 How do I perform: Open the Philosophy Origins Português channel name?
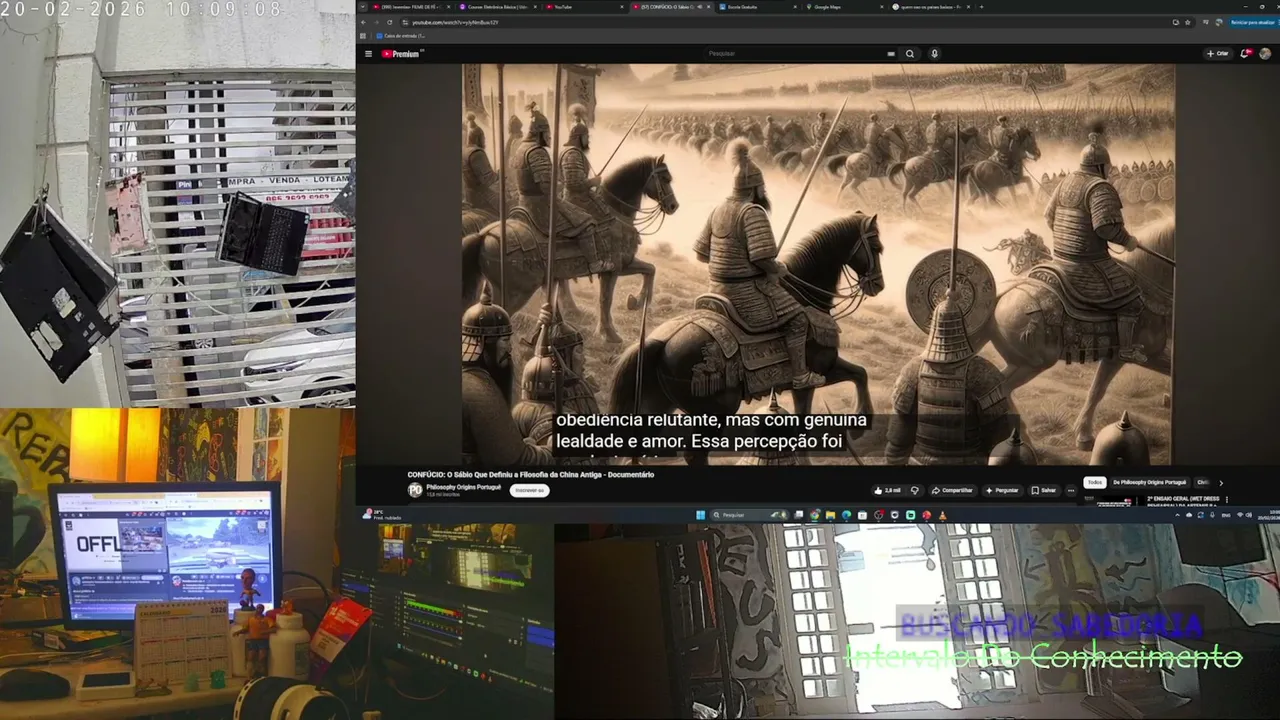[x=463, y=487]
